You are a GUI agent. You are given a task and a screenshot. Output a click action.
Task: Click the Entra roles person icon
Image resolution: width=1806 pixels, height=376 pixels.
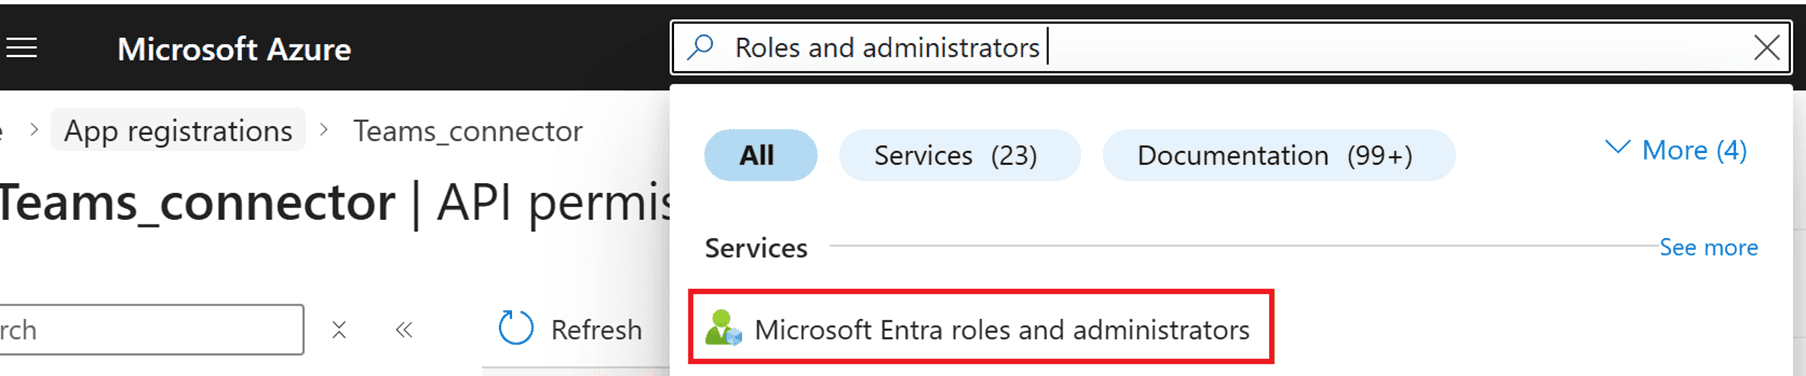[x=723, y=328]
